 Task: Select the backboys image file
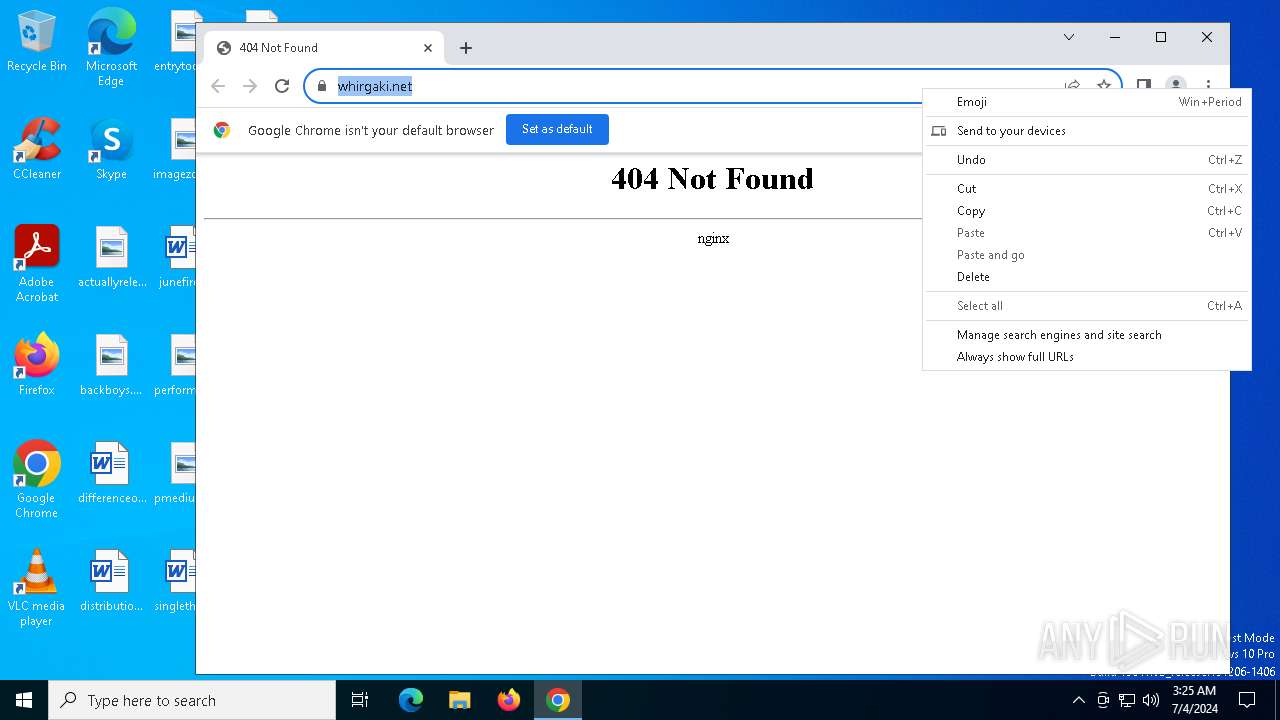click(111, 365)
